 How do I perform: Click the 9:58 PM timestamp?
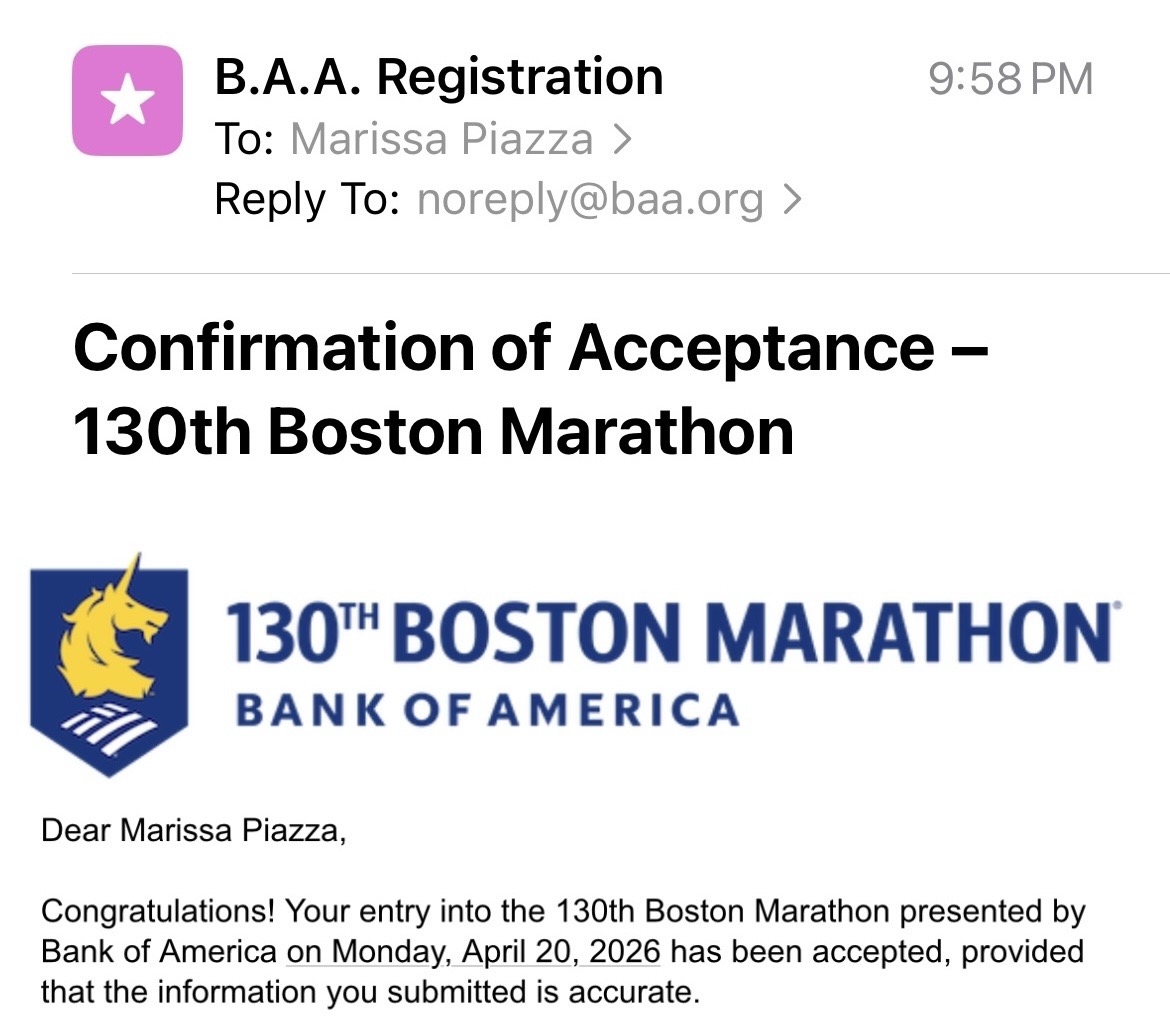[x=1010, y=79]
